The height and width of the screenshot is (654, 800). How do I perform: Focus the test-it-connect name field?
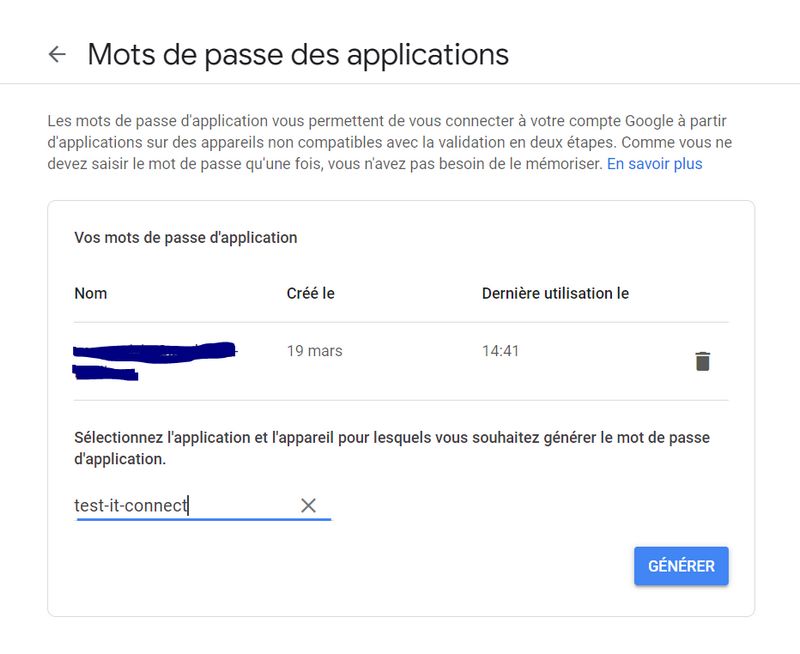coord(180,506)
